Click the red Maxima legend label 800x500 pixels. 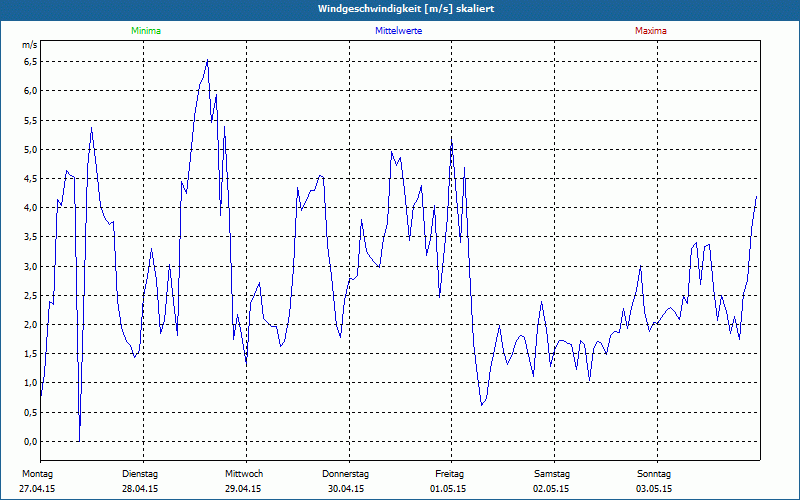click(651, 31)
